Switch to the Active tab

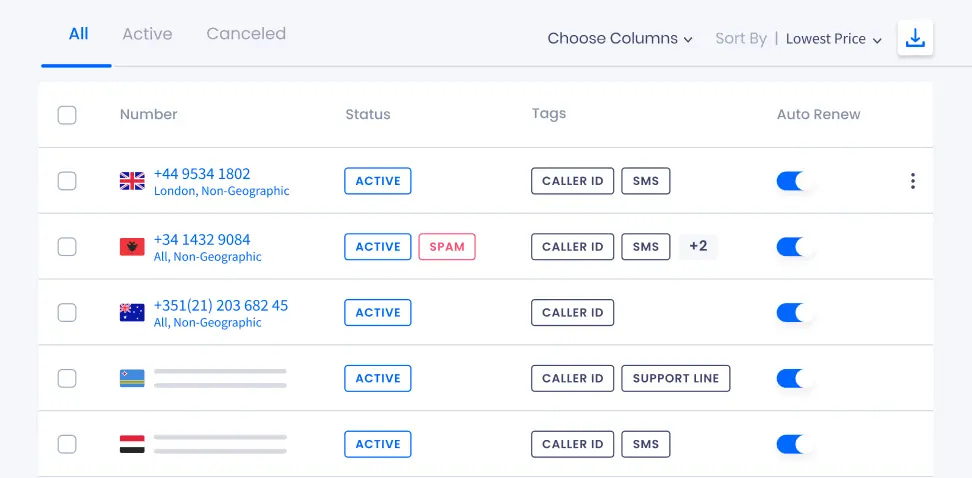(147, 33)
